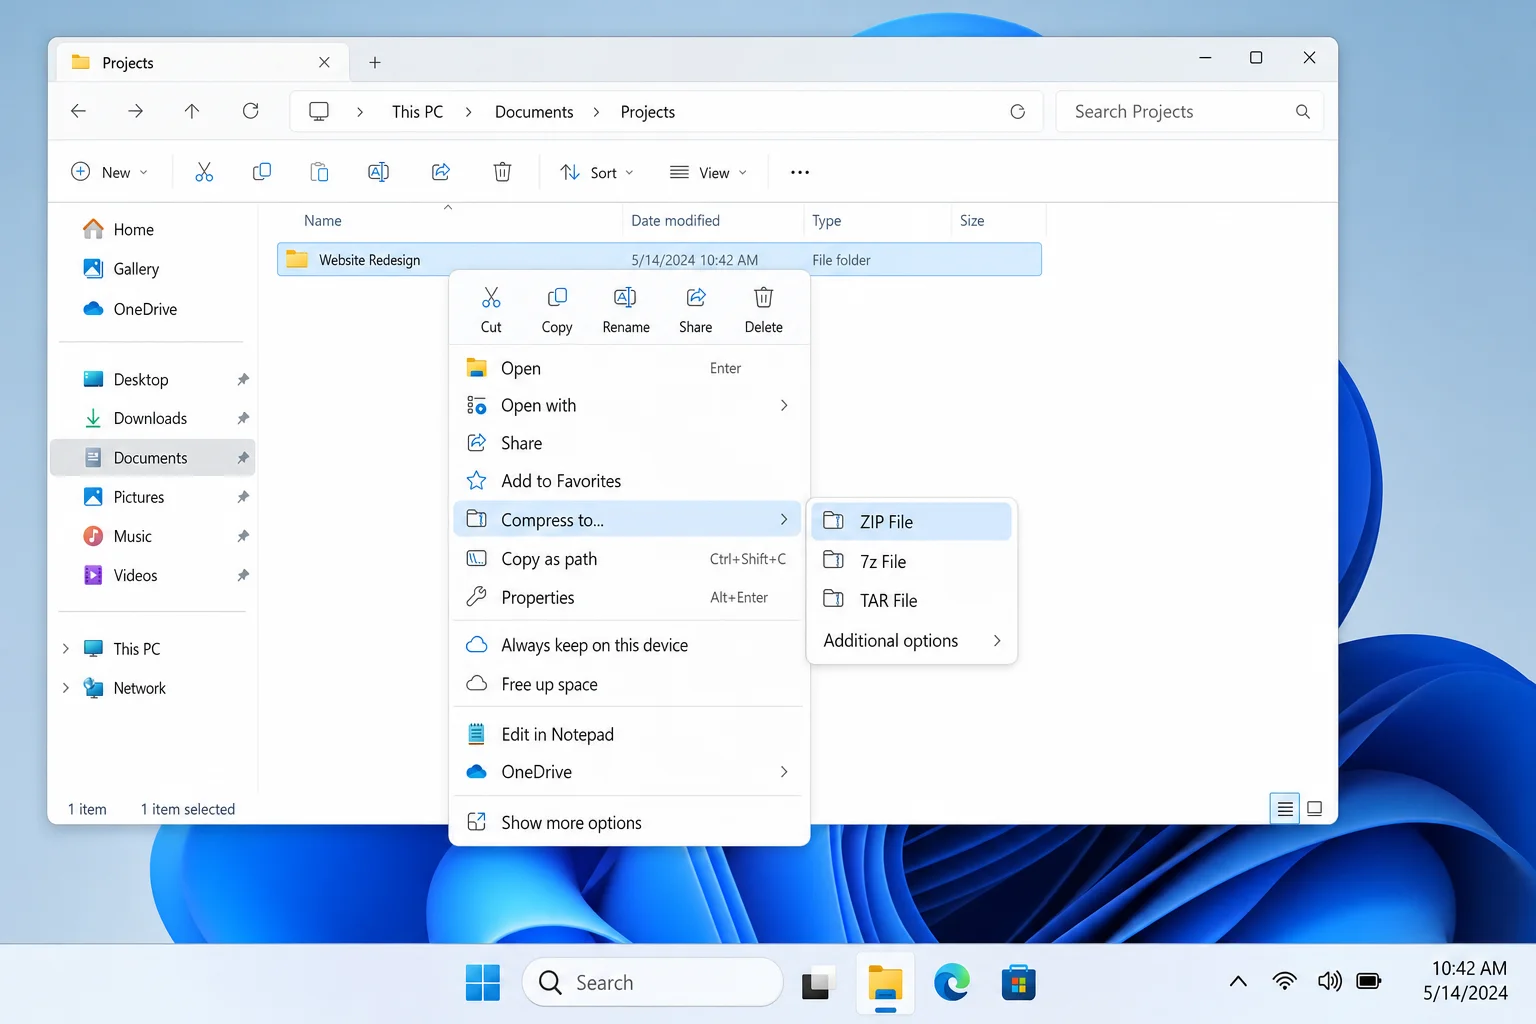Switch to large thumbnails view icon
This screenshot has width=1536, height=1024.
[1315, 808]
